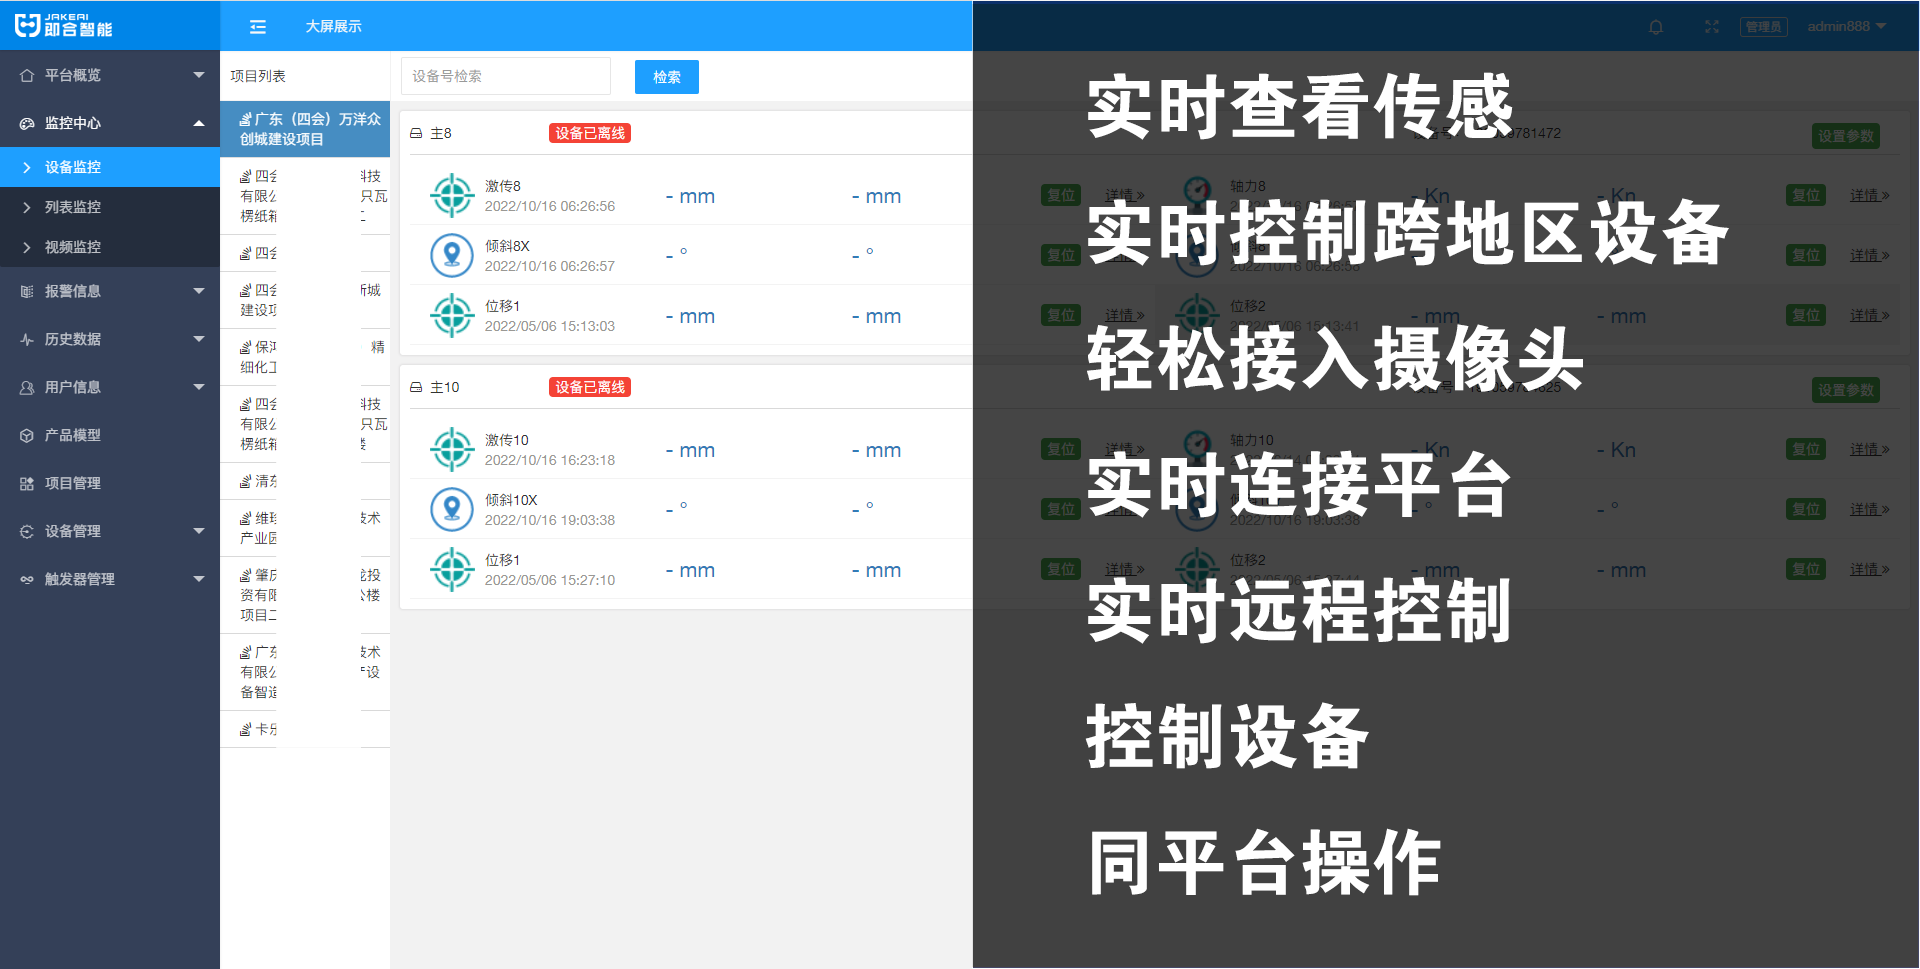Click timestamp 2022/05/06 15:27:10
The width and height of the screenshot is (1920, 969).
coord(550,580)
